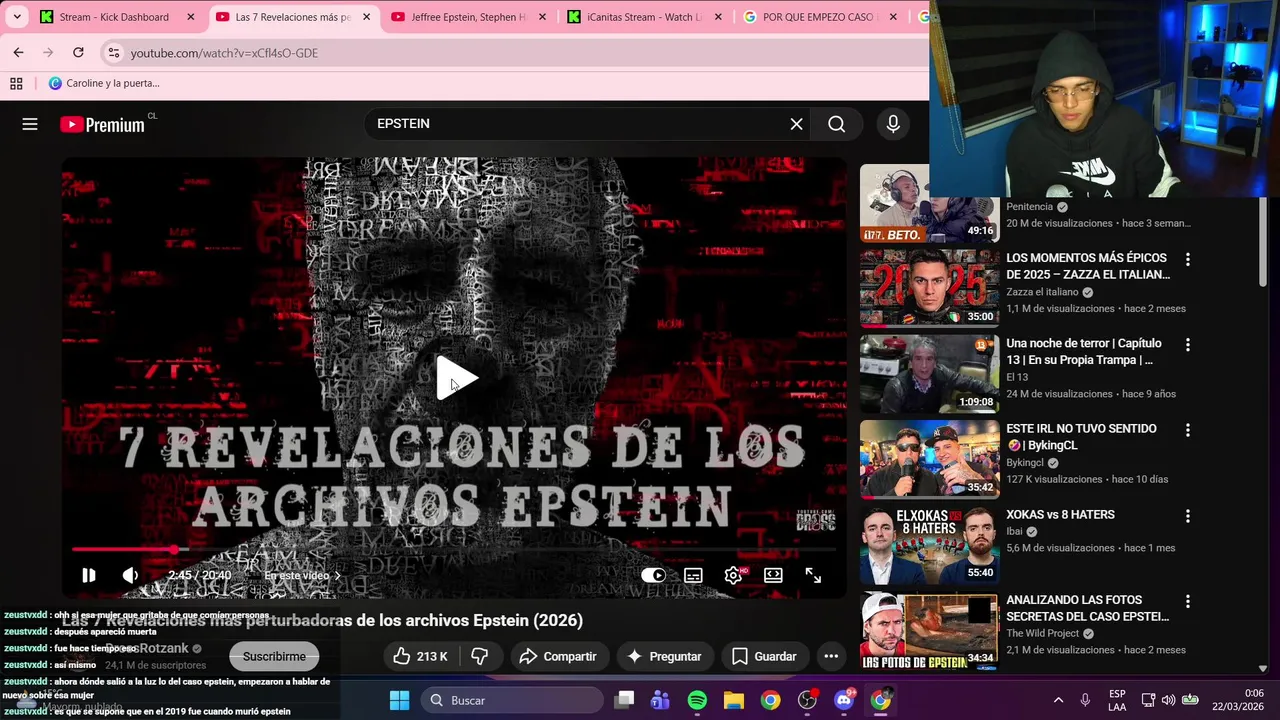Run search with the magnifier button
The width and height of the screenshot is (1280, 720).
click(x=837, y=124)
